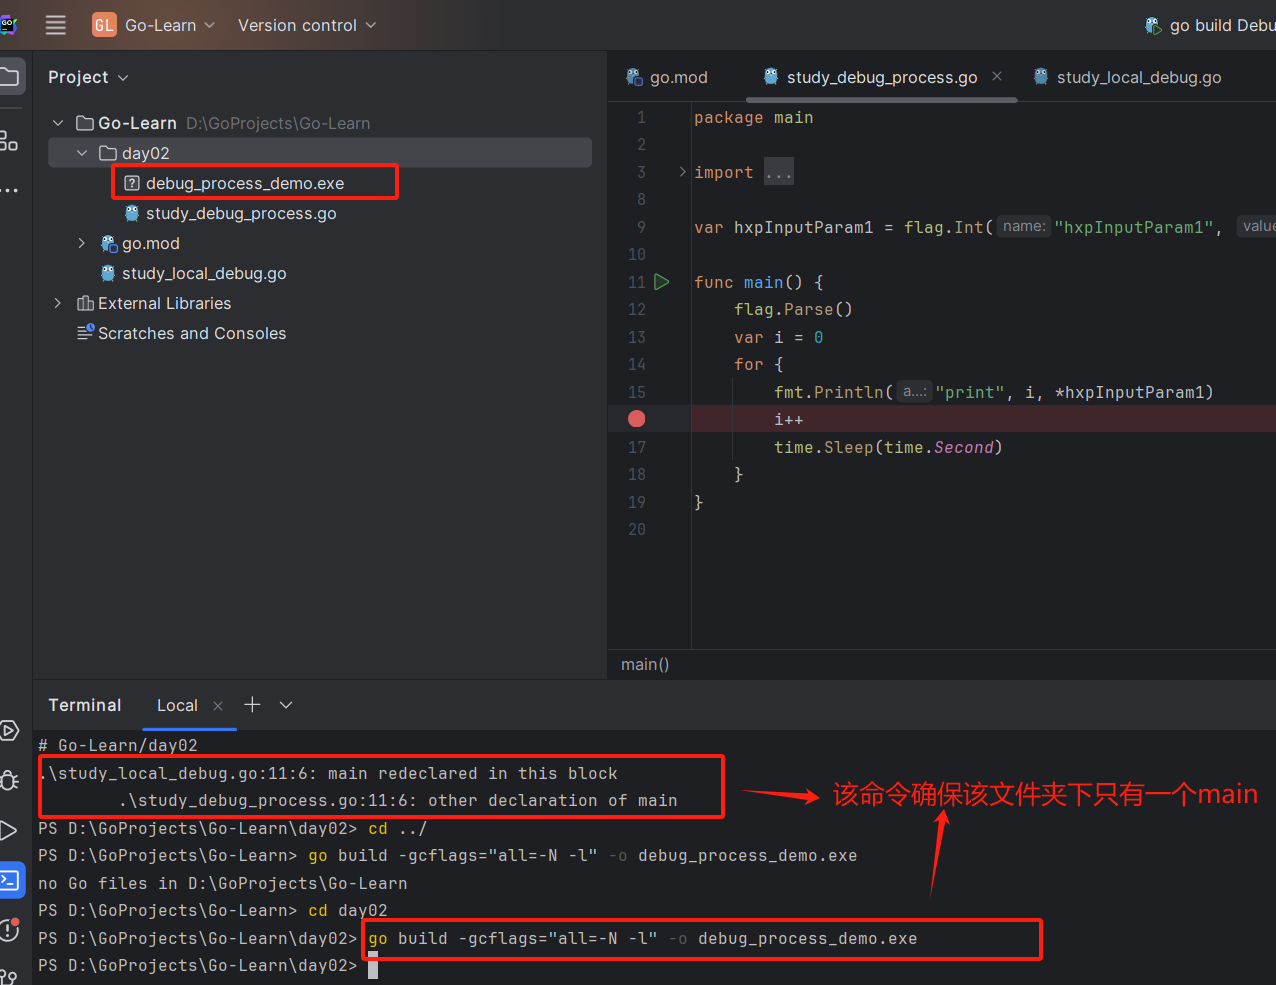Click the GoLand logo in top-left corner
Viewport: 1276px width, 985px height.
click(11, 25)
